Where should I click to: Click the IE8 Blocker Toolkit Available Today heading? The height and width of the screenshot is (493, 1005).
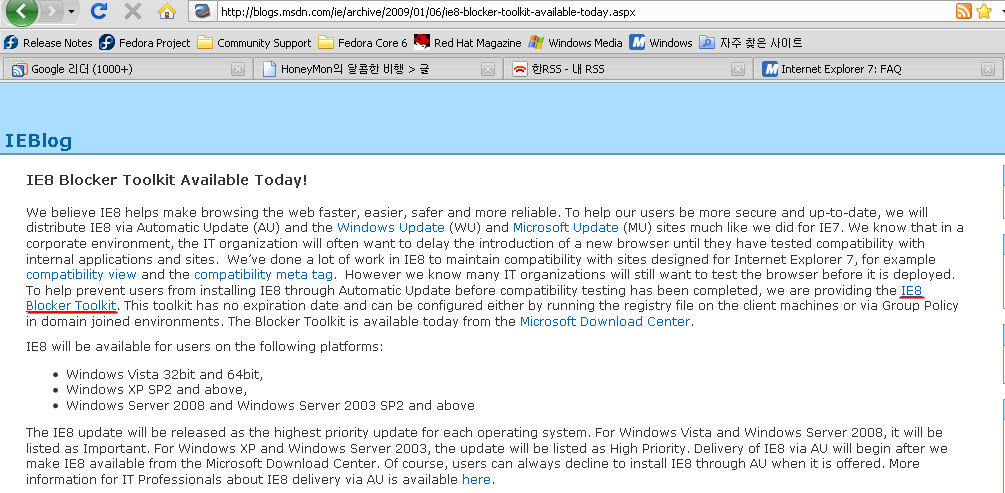pyautogui.click(x=167, y=180)
